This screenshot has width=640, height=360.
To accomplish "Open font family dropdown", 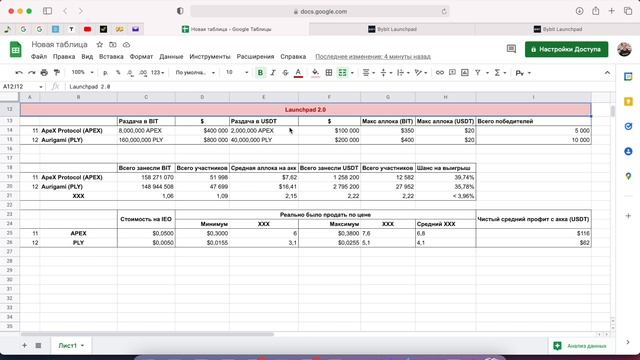I will [195, 73].
